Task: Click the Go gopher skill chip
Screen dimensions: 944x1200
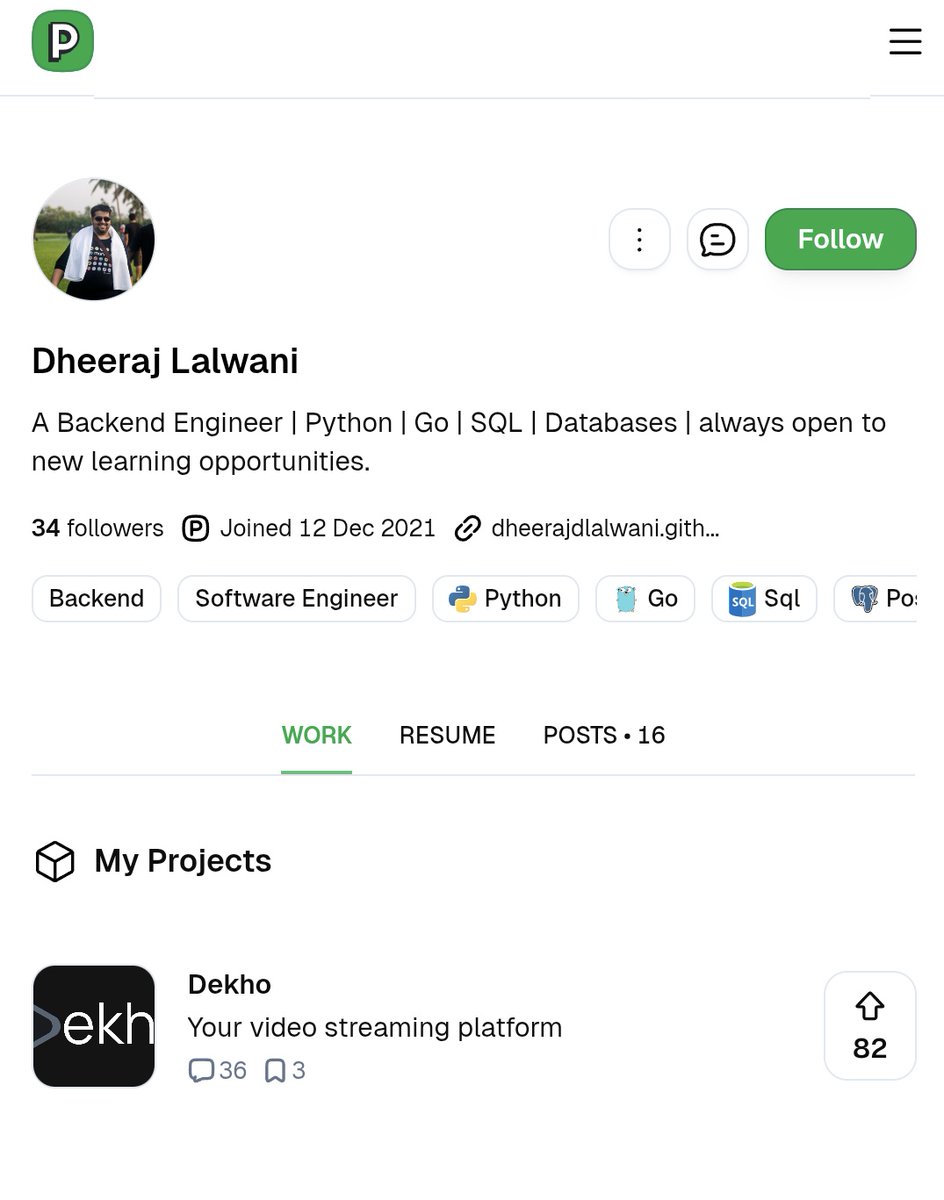Action: tap(645, 598)
